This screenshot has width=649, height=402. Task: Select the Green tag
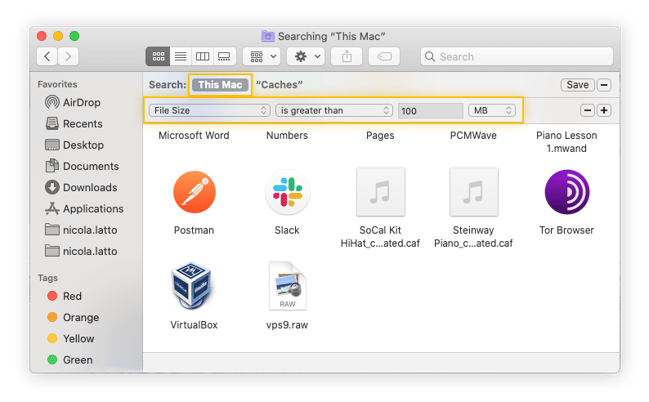coord(70,360)
